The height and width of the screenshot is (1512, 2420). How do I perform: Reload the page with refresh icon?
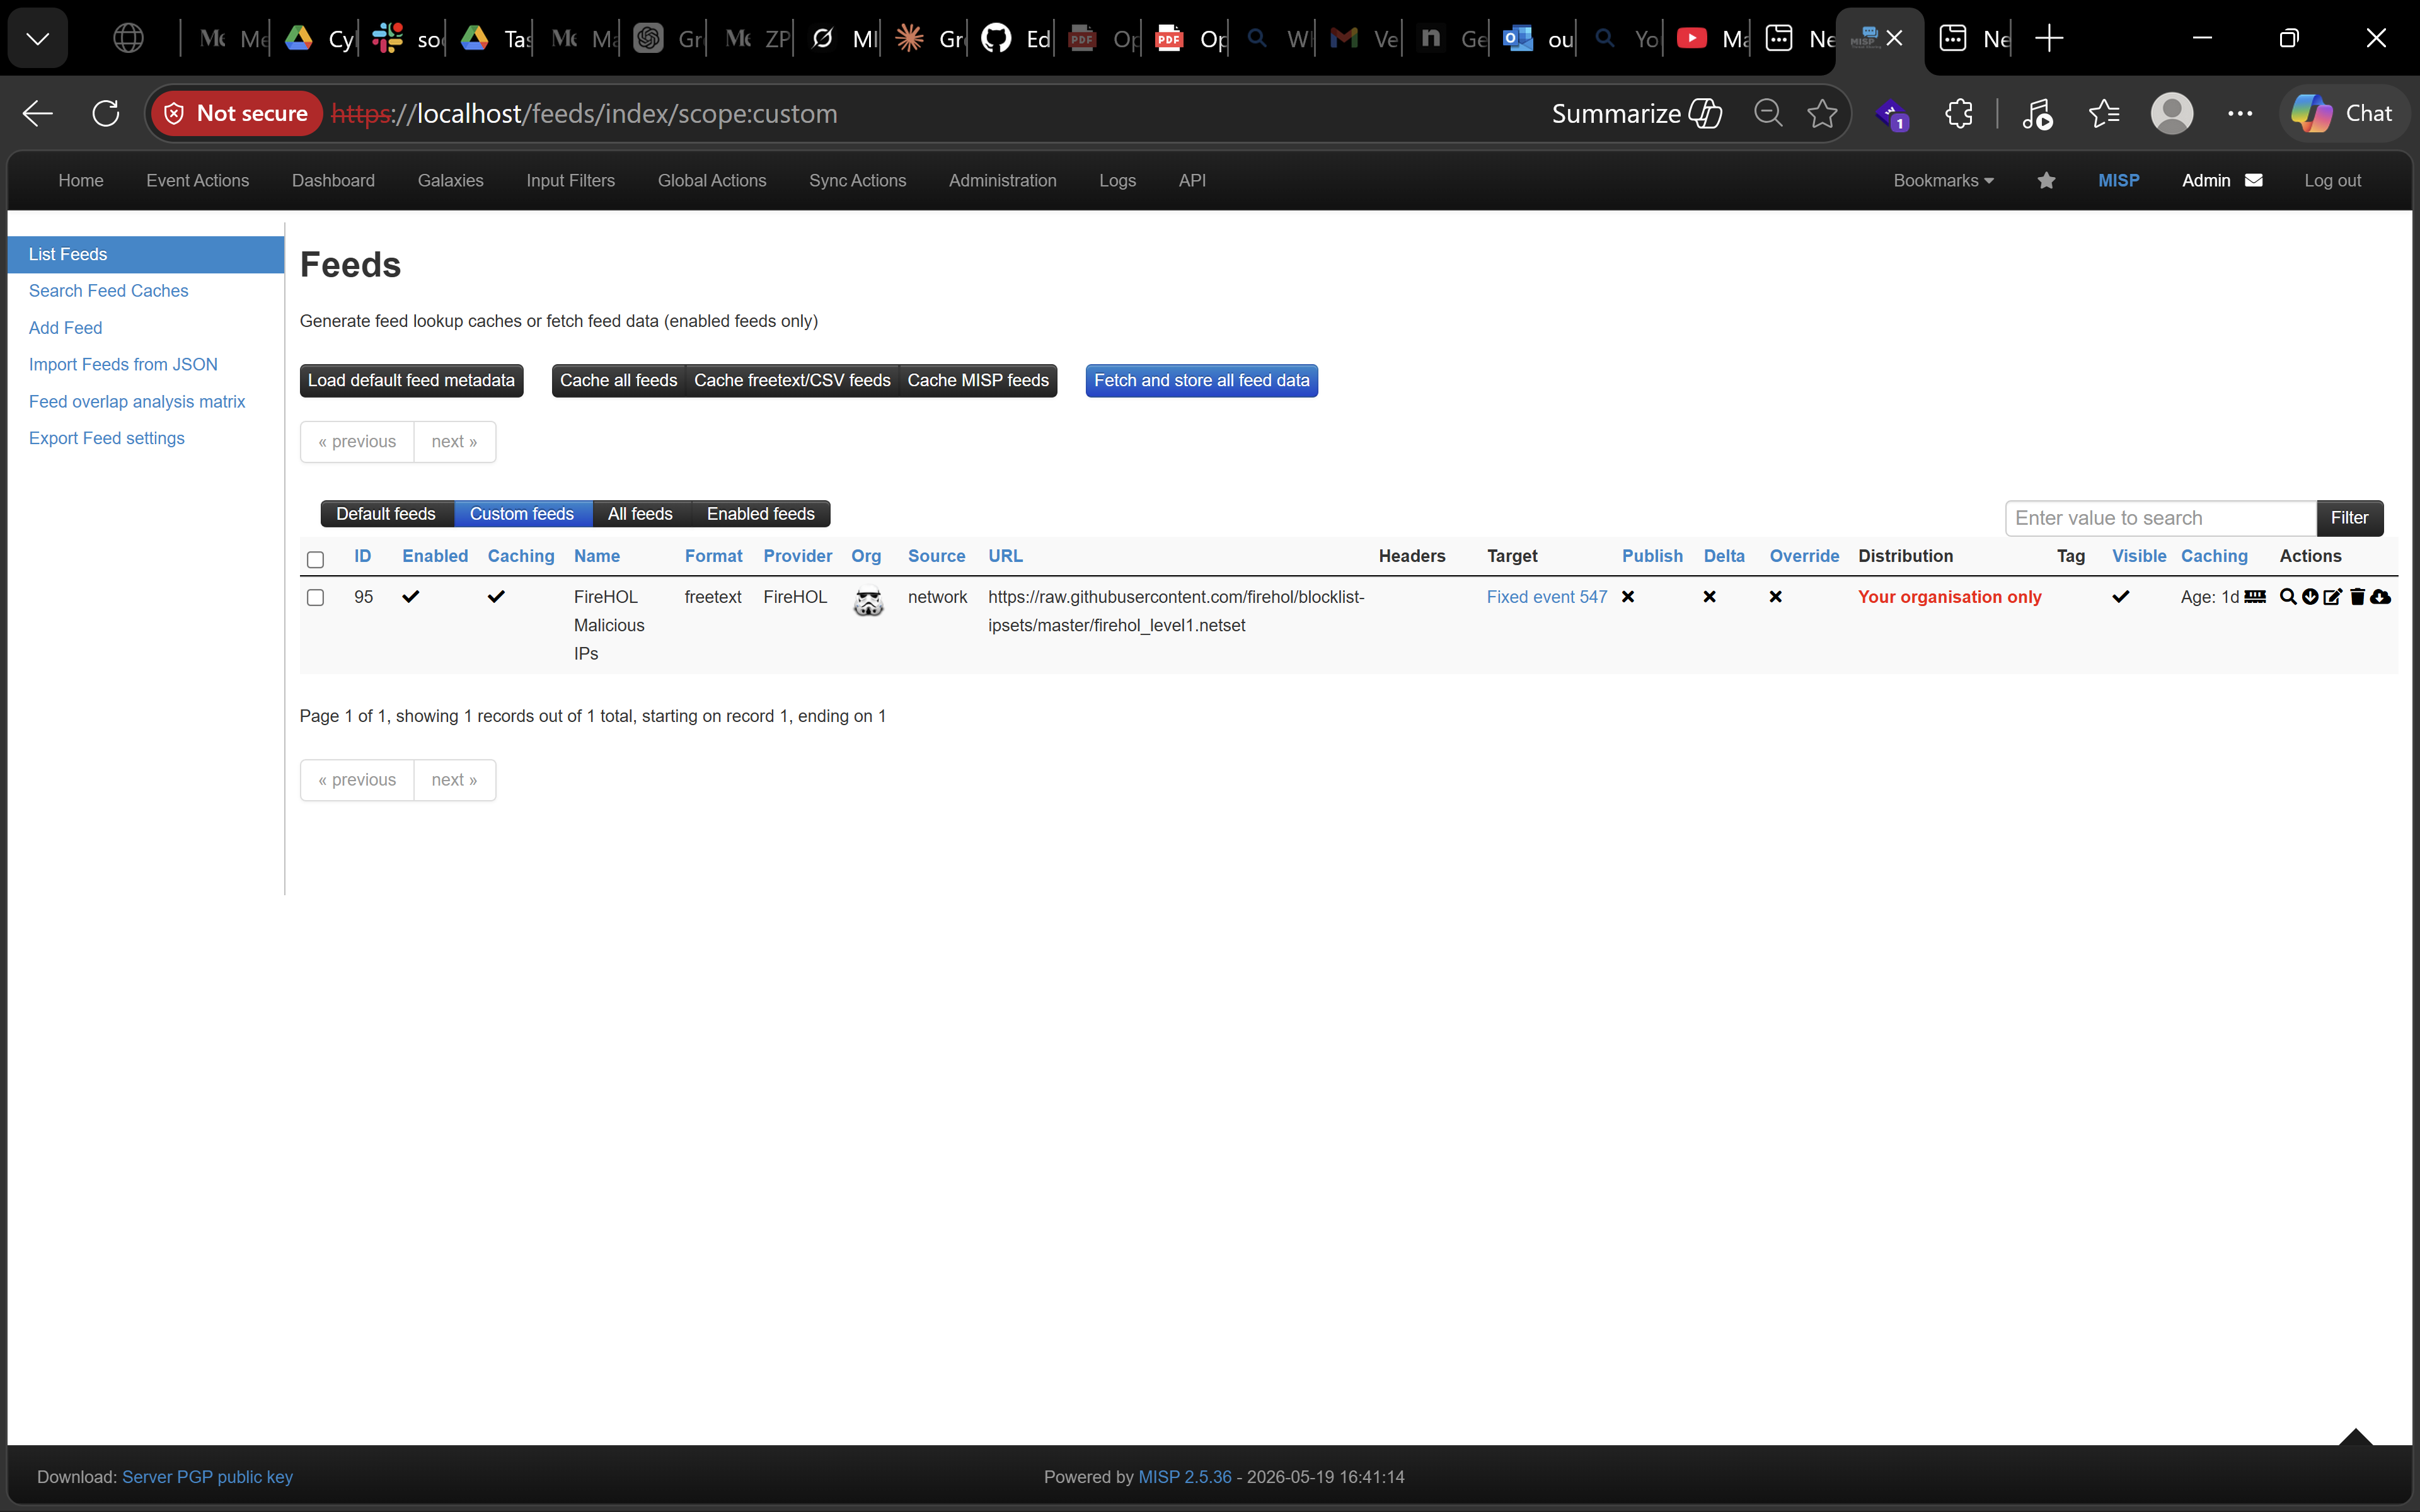[106, 113]
